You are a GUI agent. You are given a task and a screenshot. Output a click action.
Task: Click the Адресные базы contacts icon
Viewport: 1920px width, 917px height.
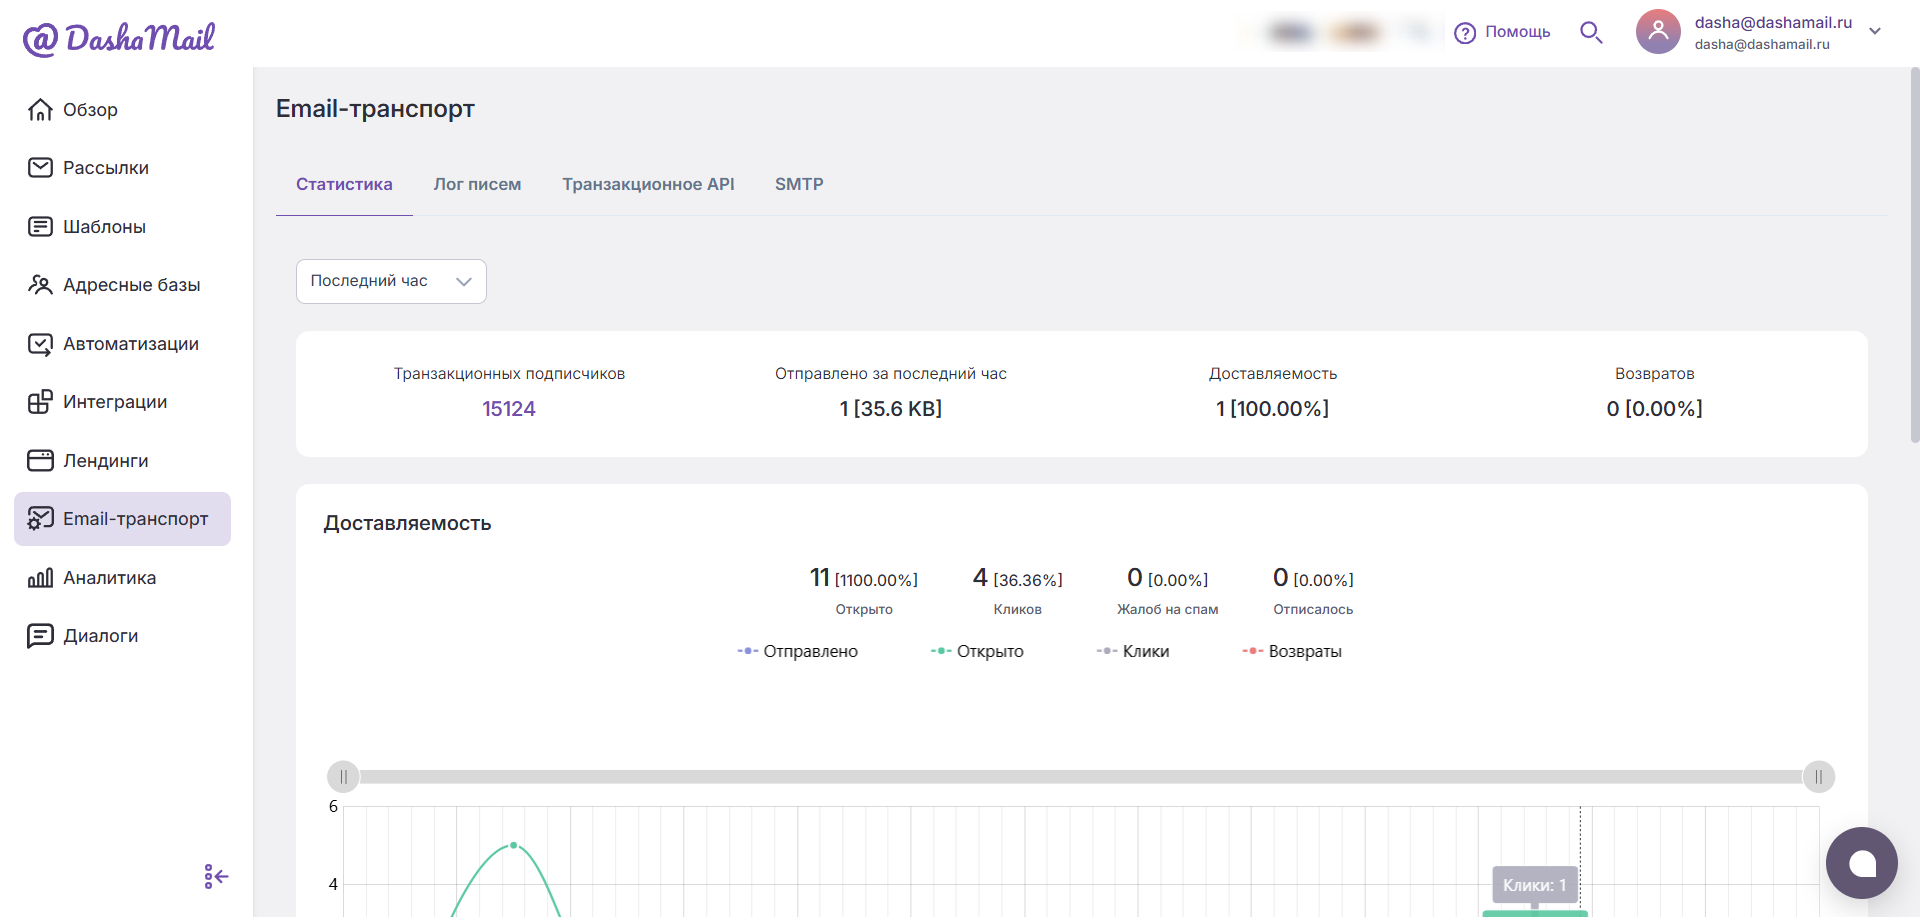pos(40,285)
